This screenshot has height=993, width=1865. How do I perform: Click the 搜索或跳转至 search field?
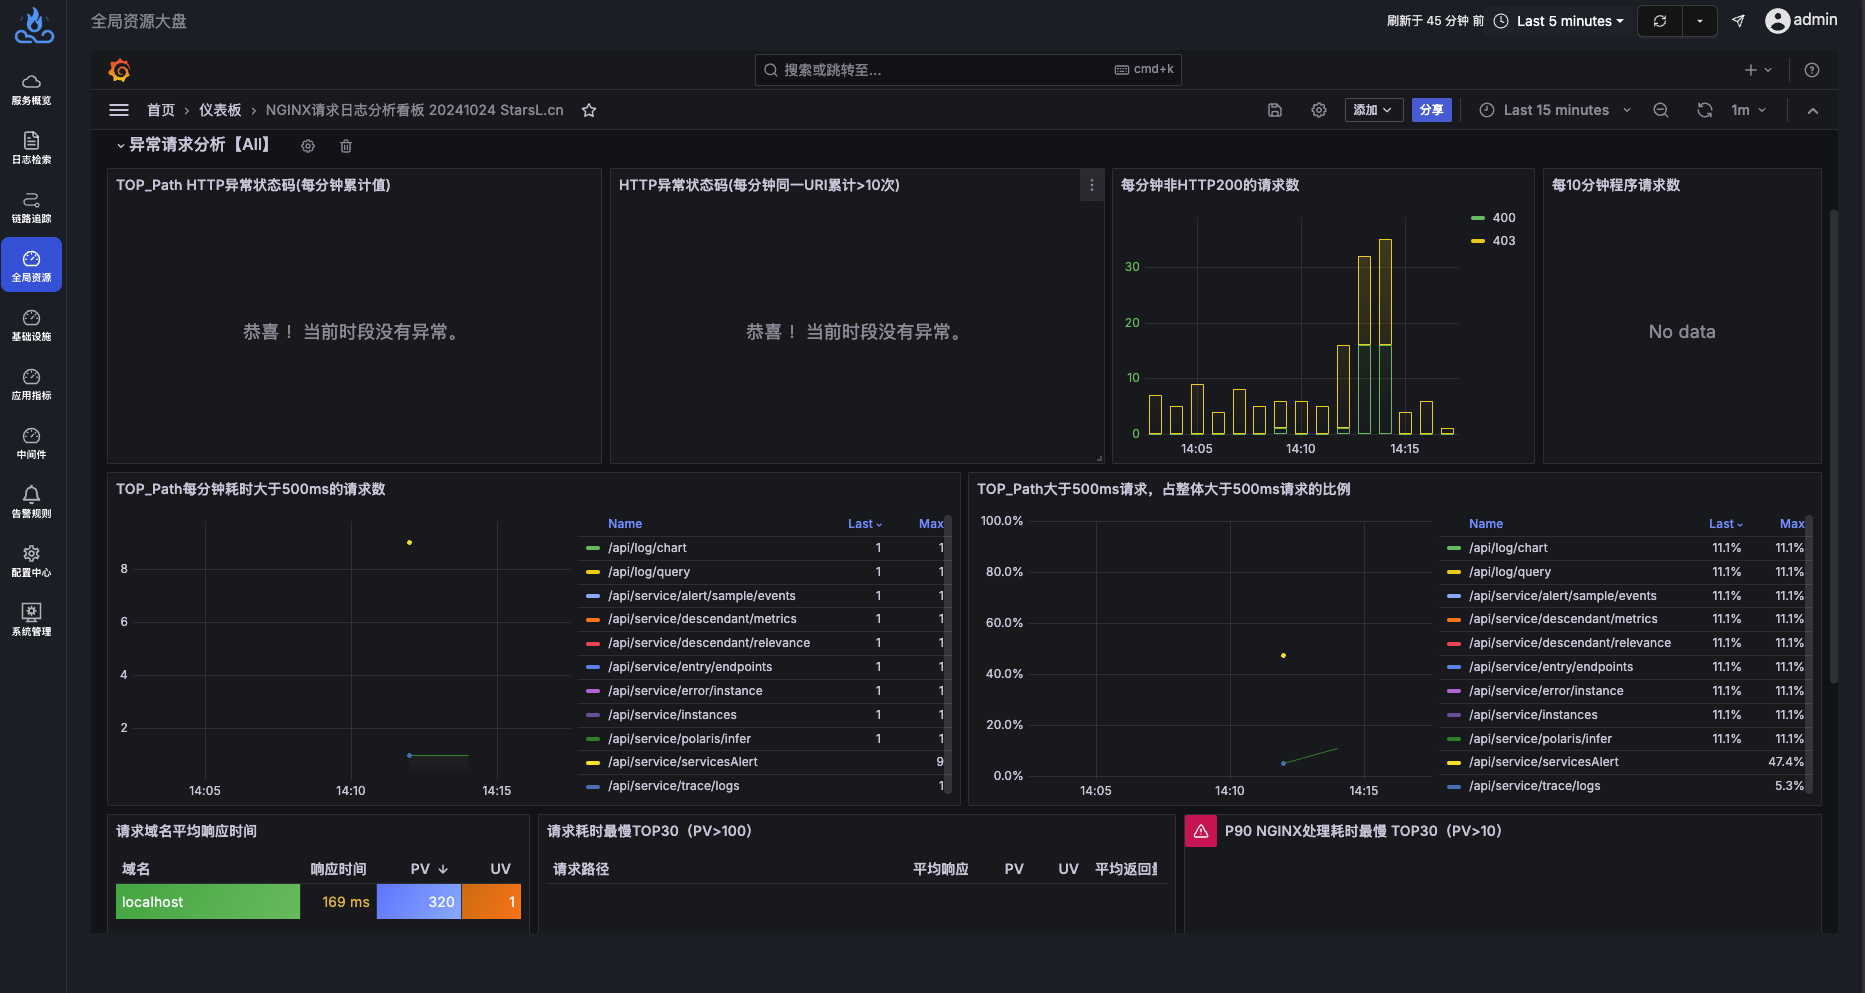[x=967, y=69]
